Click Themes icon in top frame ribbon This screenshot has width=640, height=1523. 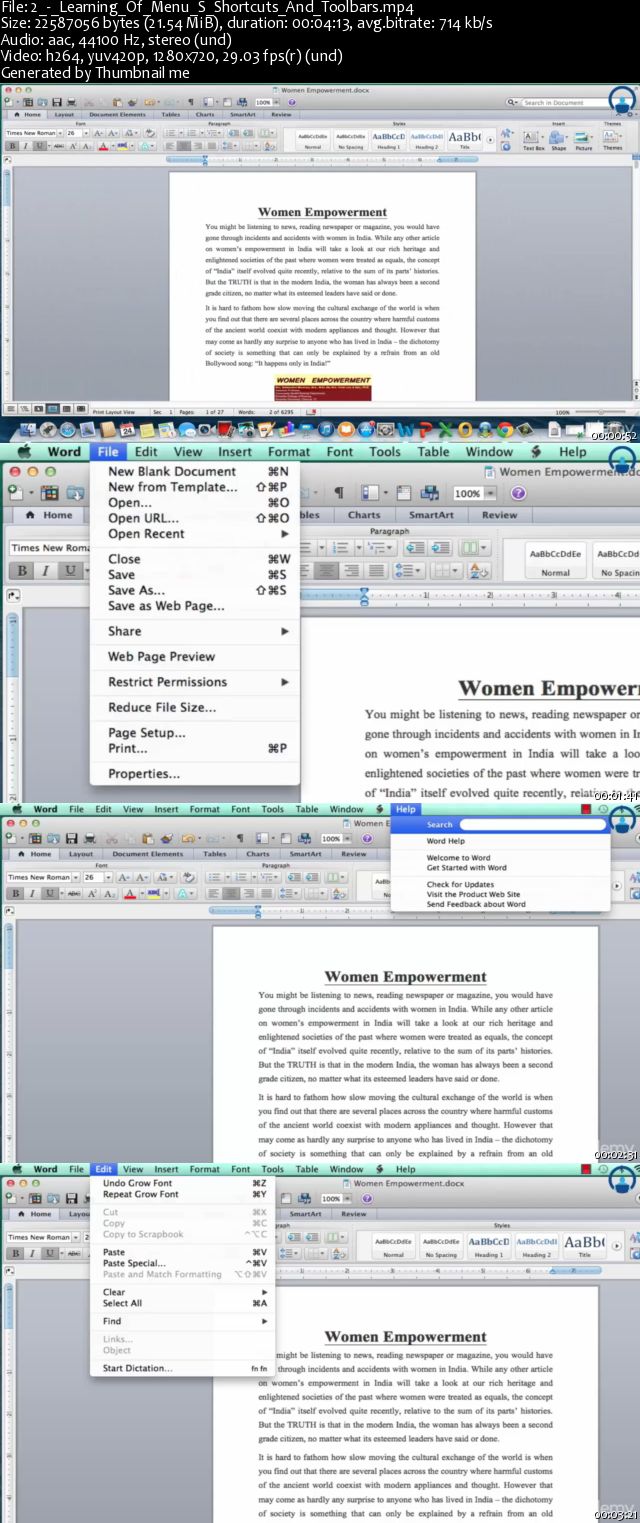coord(612,139)
